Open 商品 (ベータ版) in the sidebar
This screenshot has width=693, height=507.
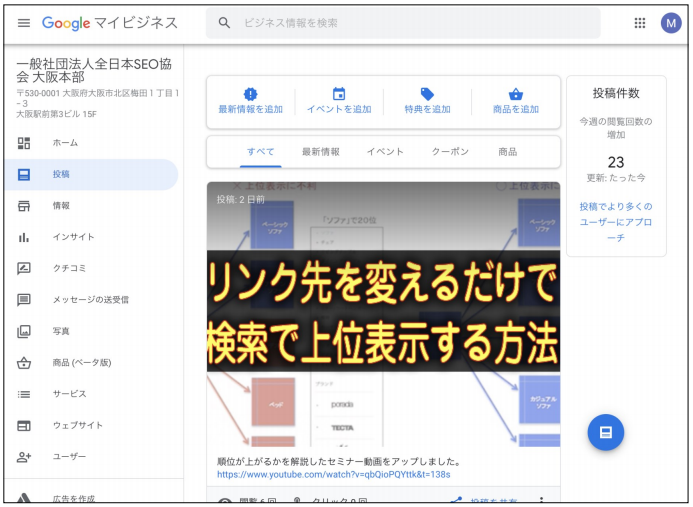click(x=91, y=363)
